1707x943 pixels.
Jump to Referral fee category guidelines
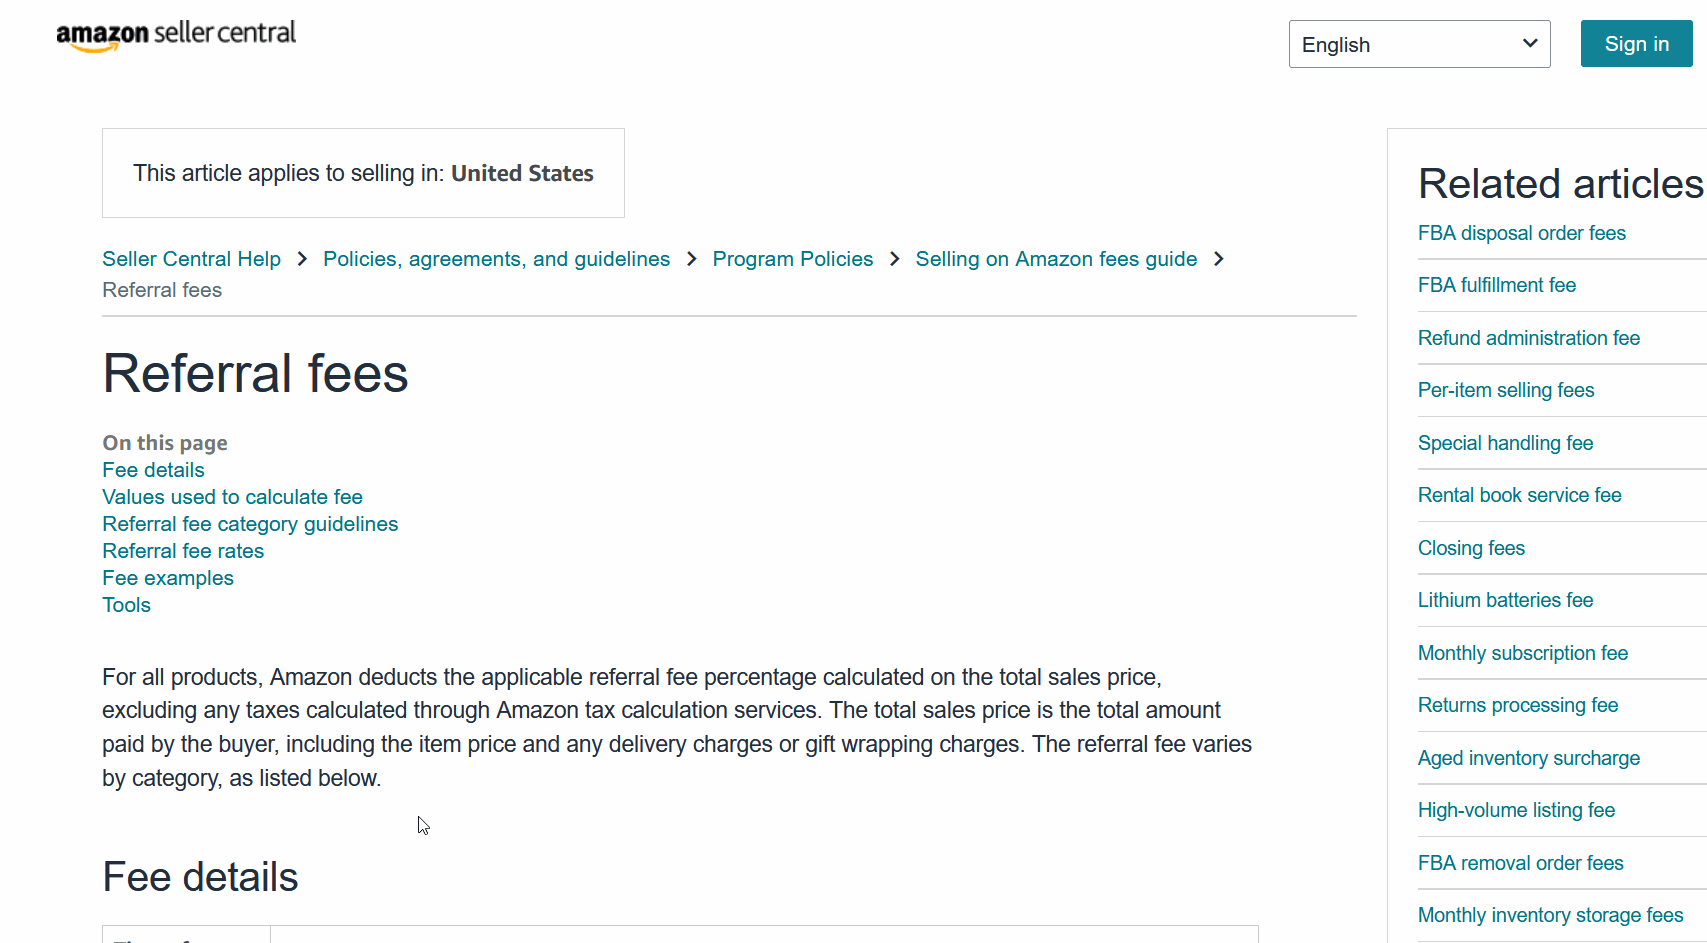coord(250,524)
